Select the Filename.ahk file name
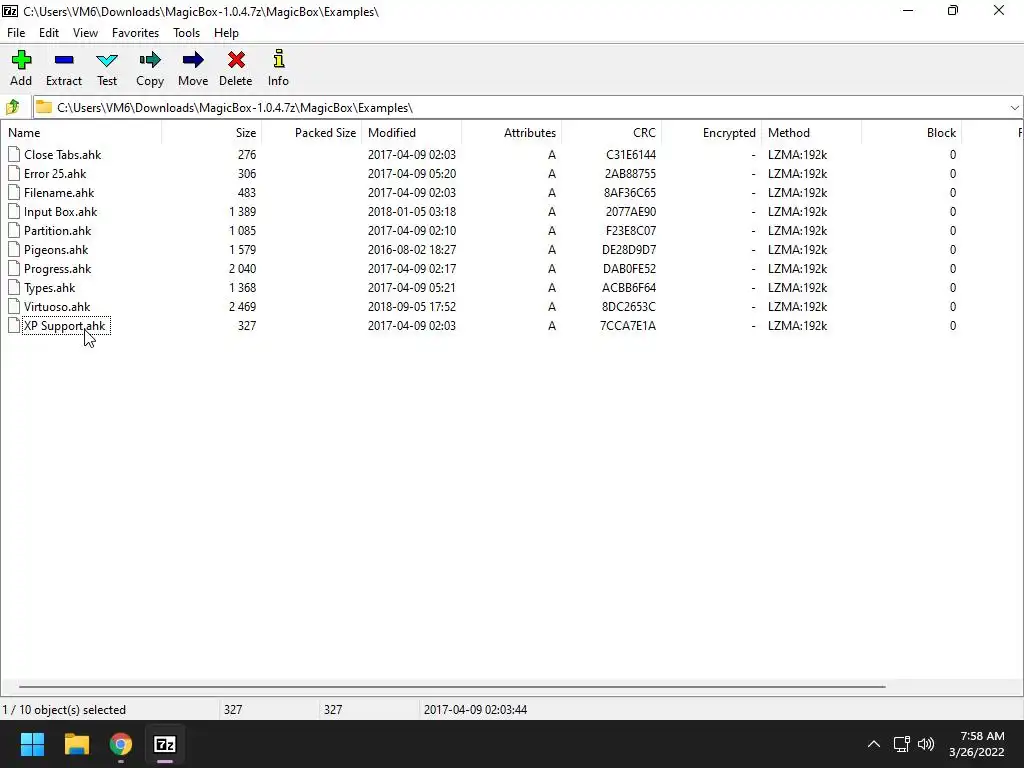Viewport: 1024px width, 768px height. tap(59, 193)
